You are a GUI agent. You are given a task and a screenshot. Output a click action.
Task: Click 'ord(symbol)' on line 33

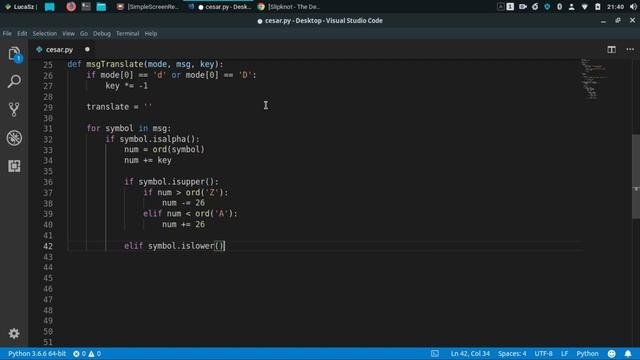[178, 149]
